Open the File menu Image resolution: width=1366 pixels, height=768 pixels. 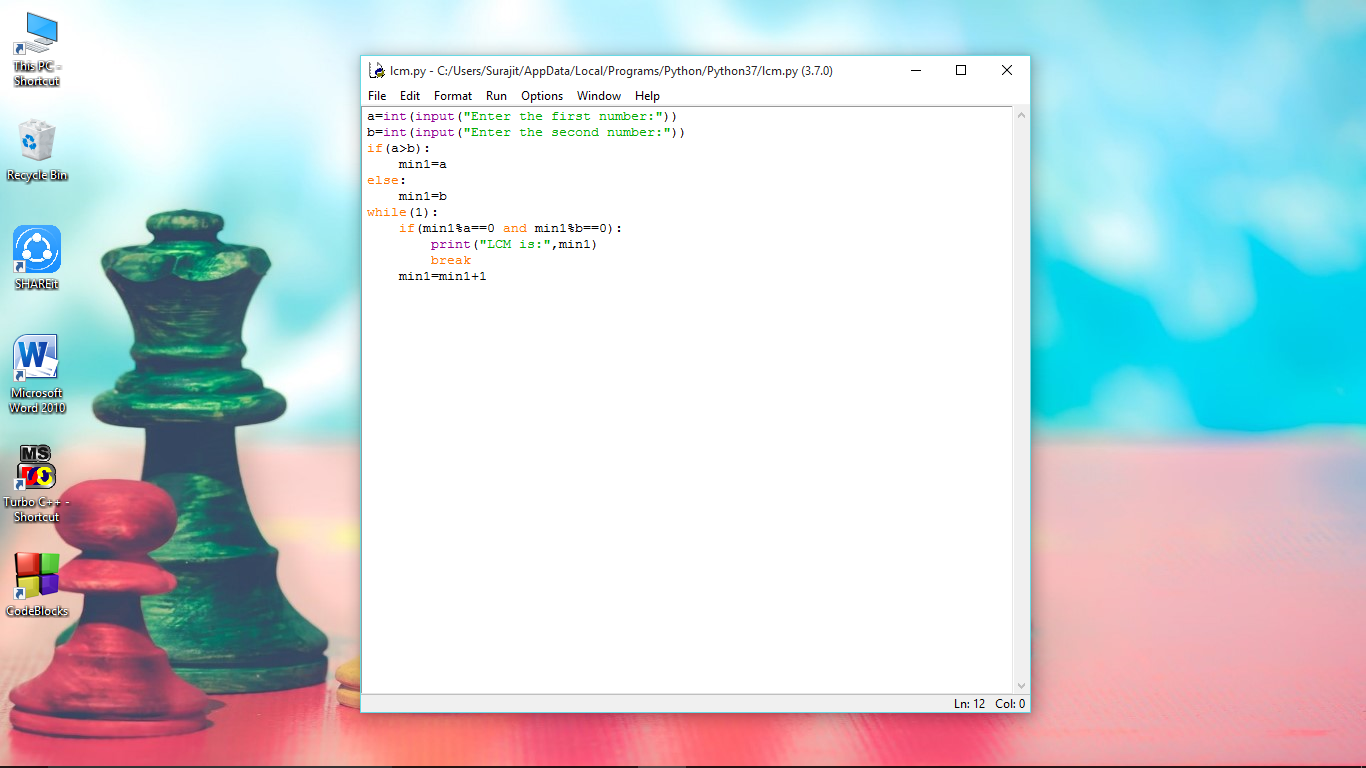pos(377,96)
